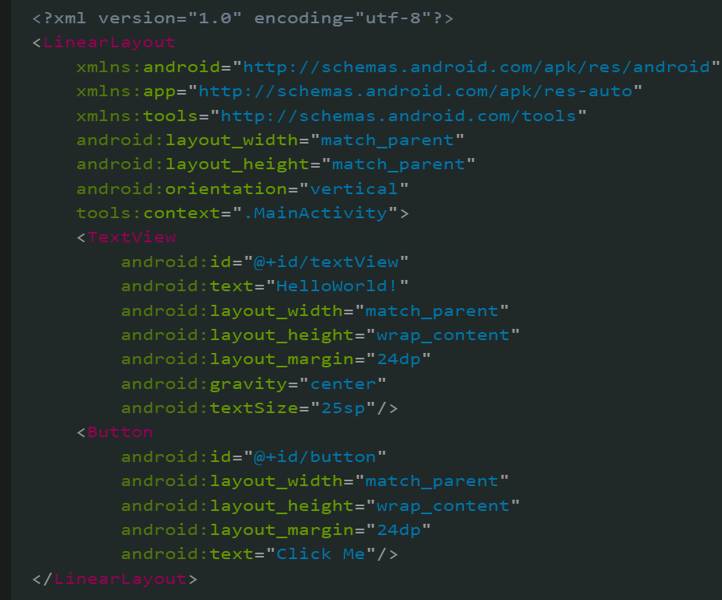The image size is (722, 600).
Task: Click the orientation value vertical
Action: [354, 189]
